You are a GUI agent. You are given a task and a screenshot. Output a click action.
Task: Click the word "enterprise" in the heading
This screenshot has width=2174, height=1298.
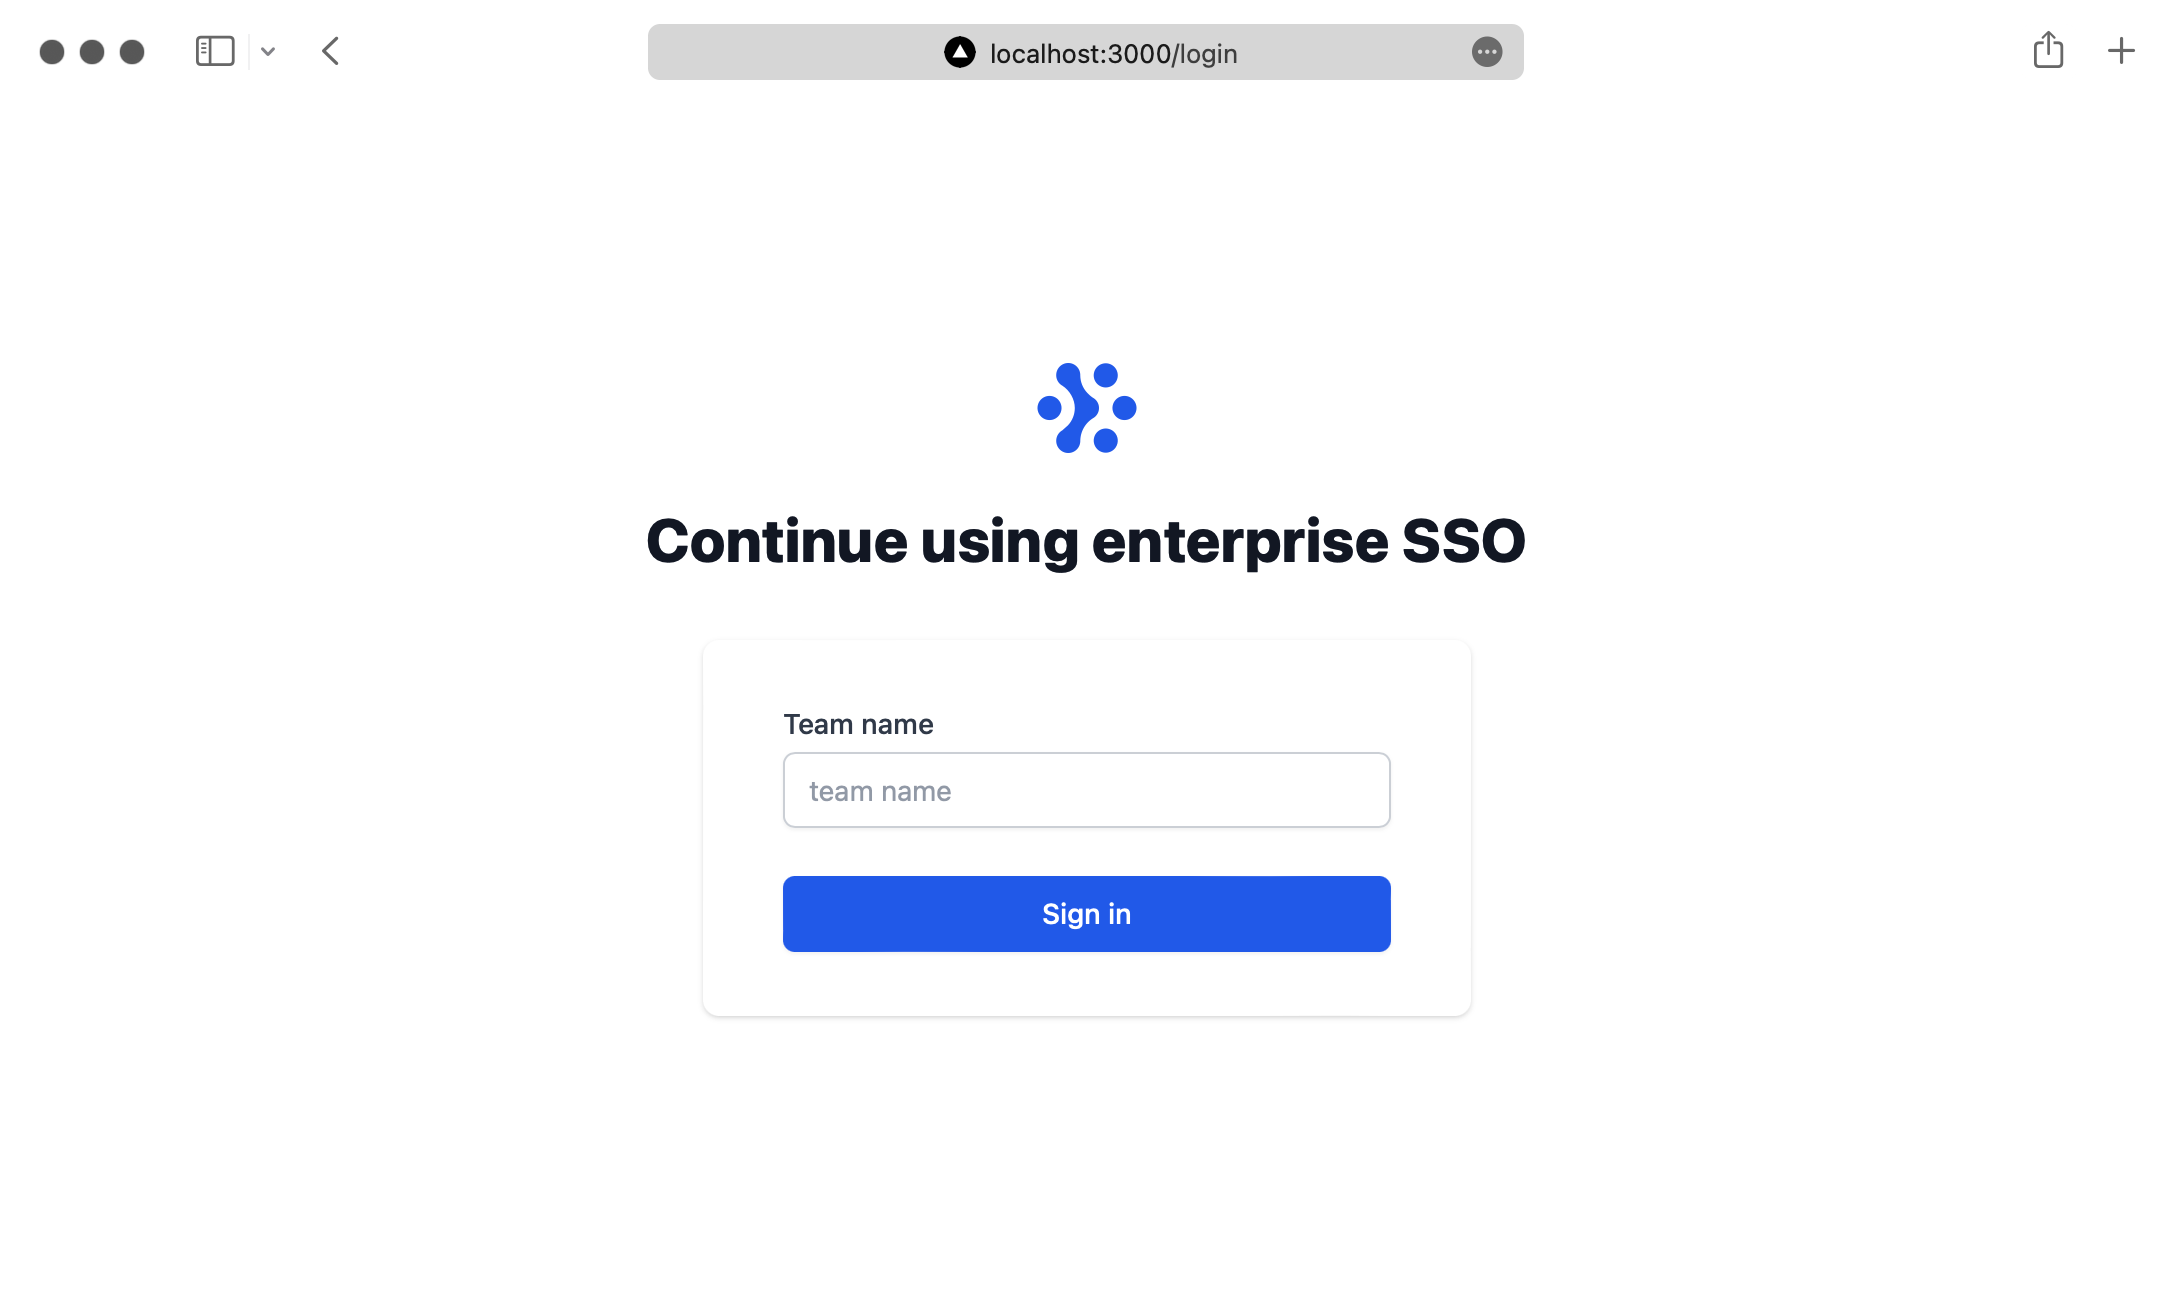point(1239,541)
